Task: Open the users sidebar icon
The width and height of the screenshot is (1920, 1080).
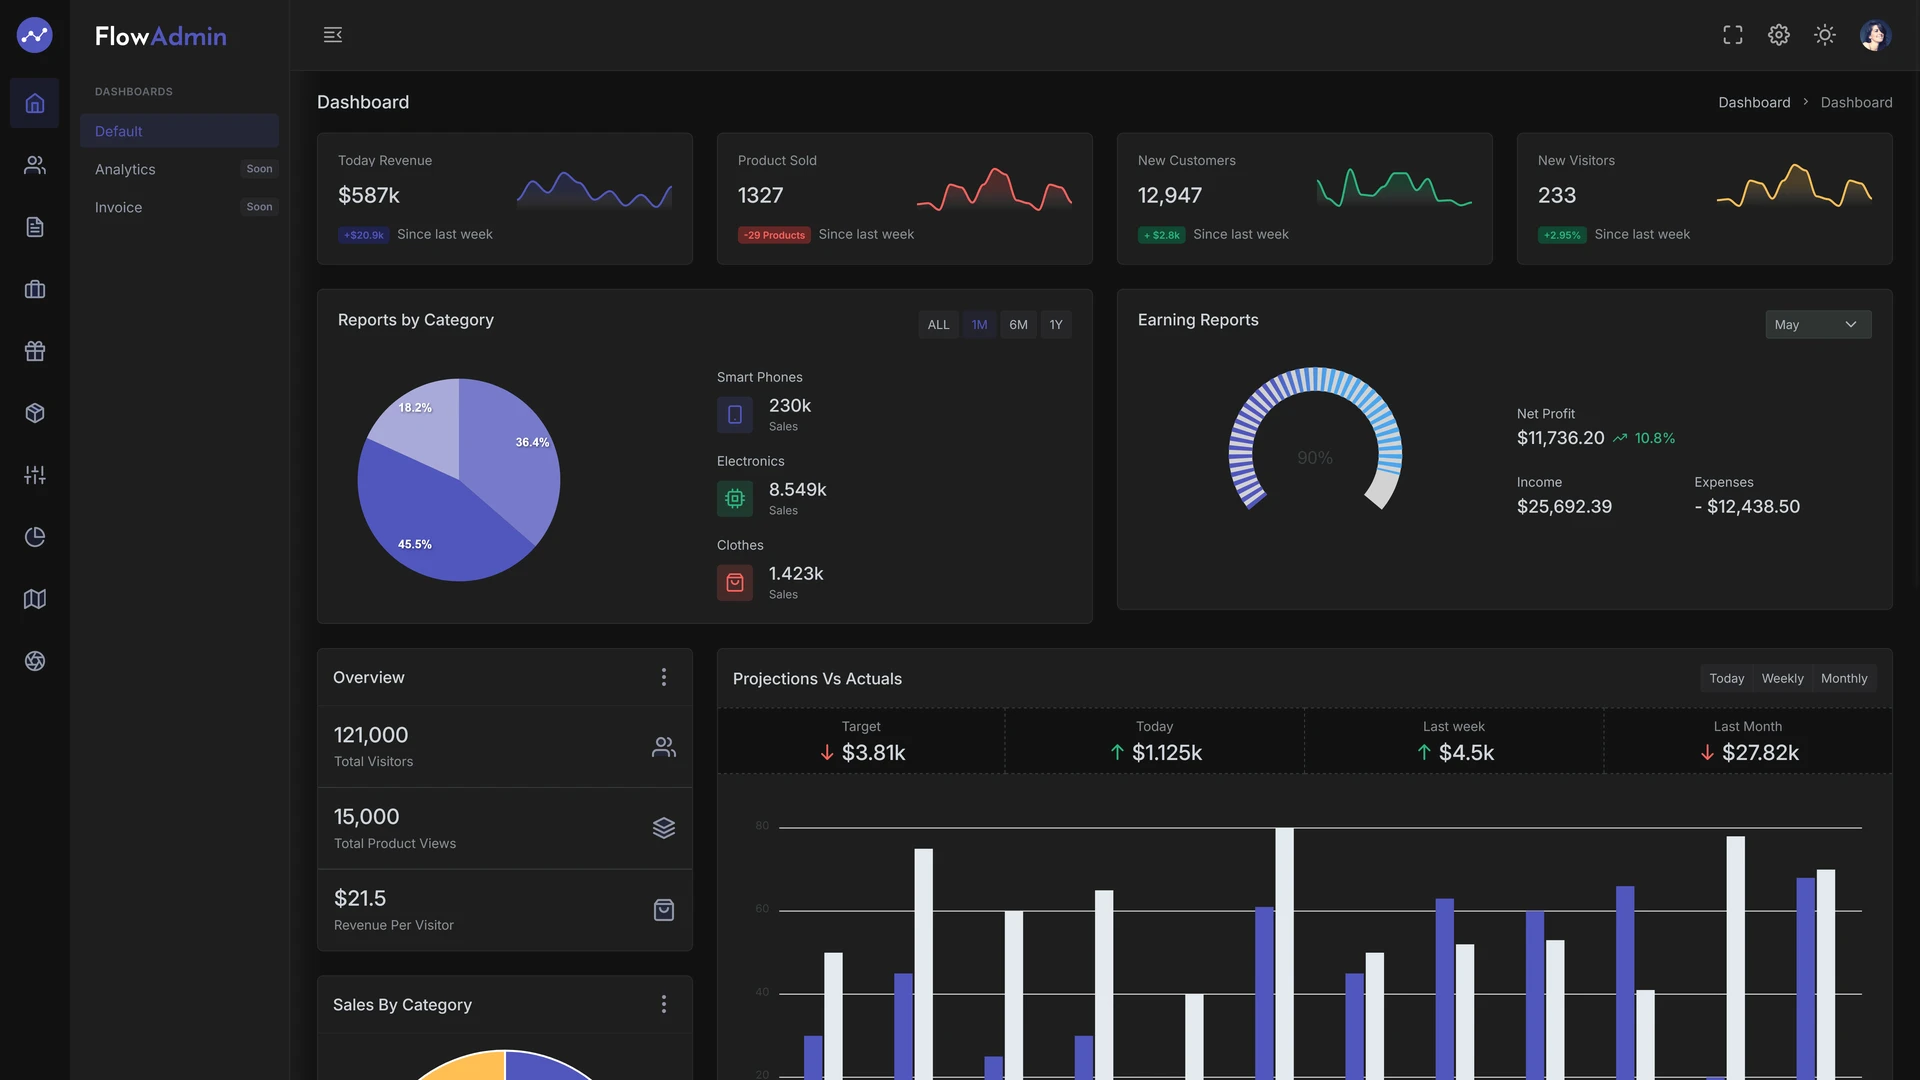Action: 35,165
